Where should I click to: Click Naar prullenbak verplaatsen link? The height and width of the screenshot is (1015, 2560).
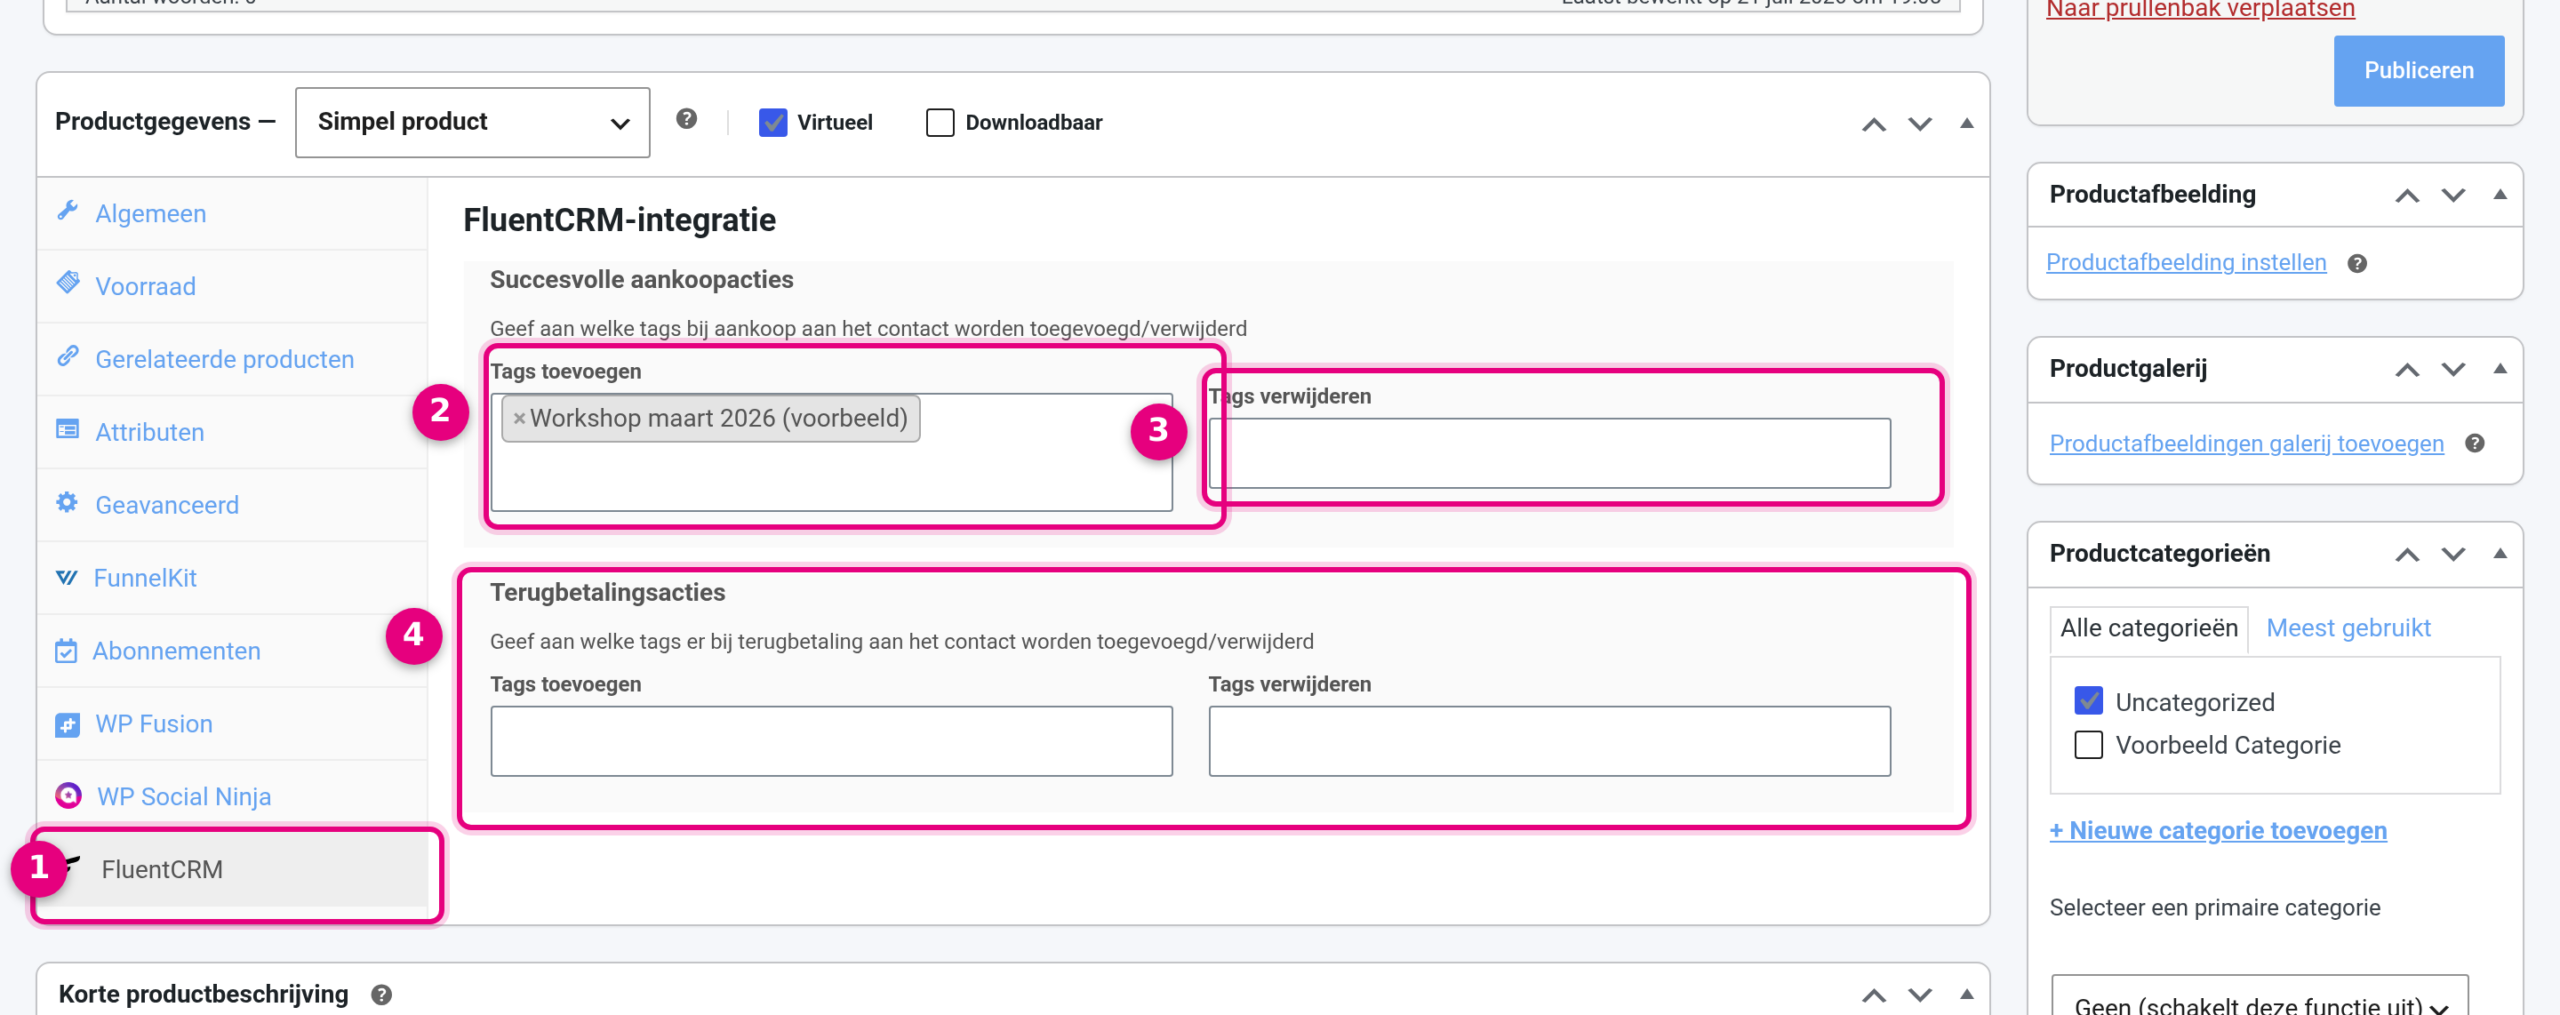tap(2200, 9)
